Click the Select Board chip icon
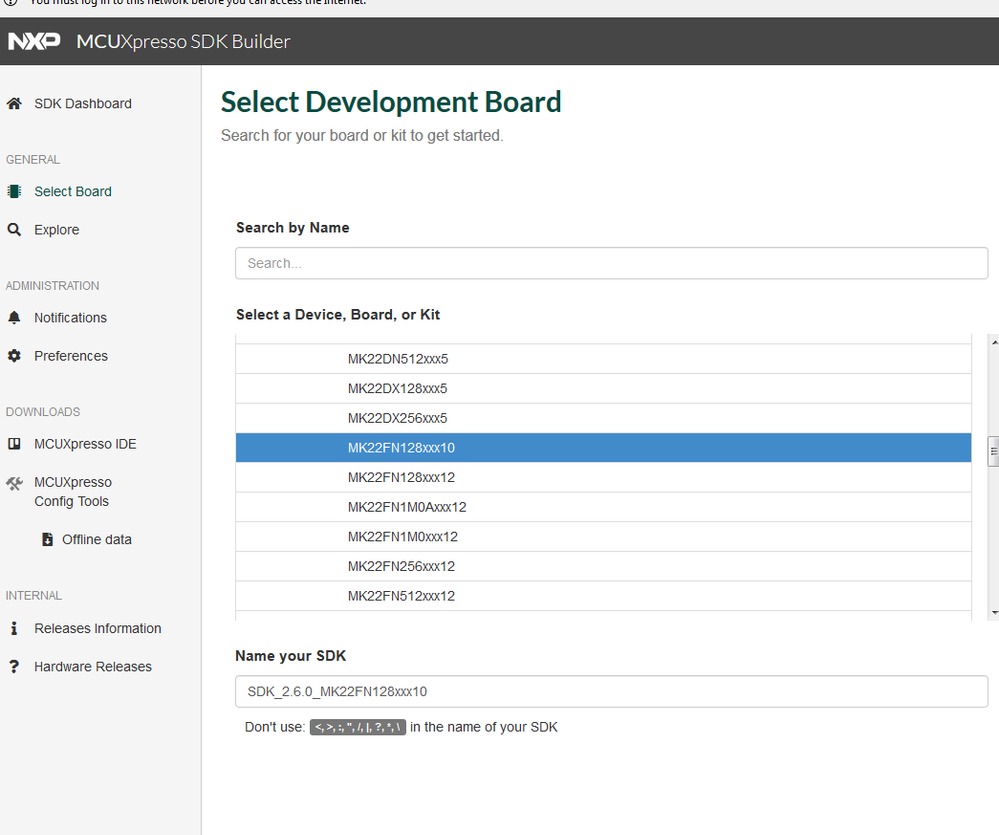The image size is (999, 835). tap(14, 191)
